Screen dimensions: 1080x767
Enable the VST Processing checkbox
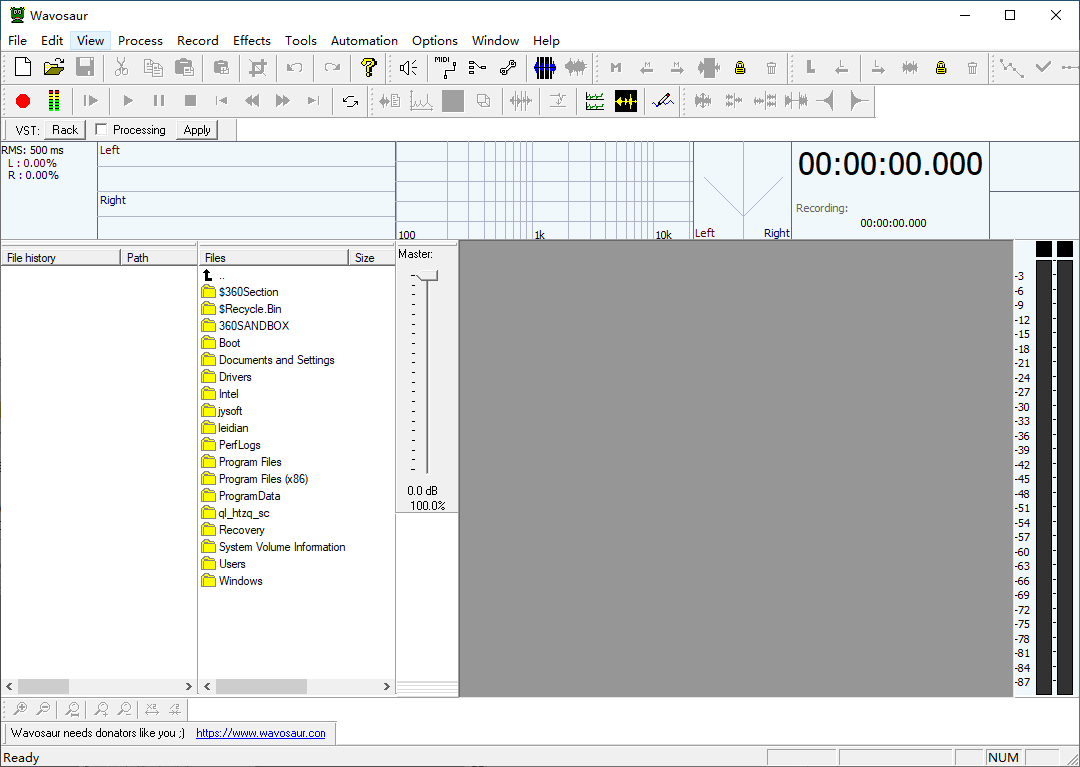coord(101,130)
